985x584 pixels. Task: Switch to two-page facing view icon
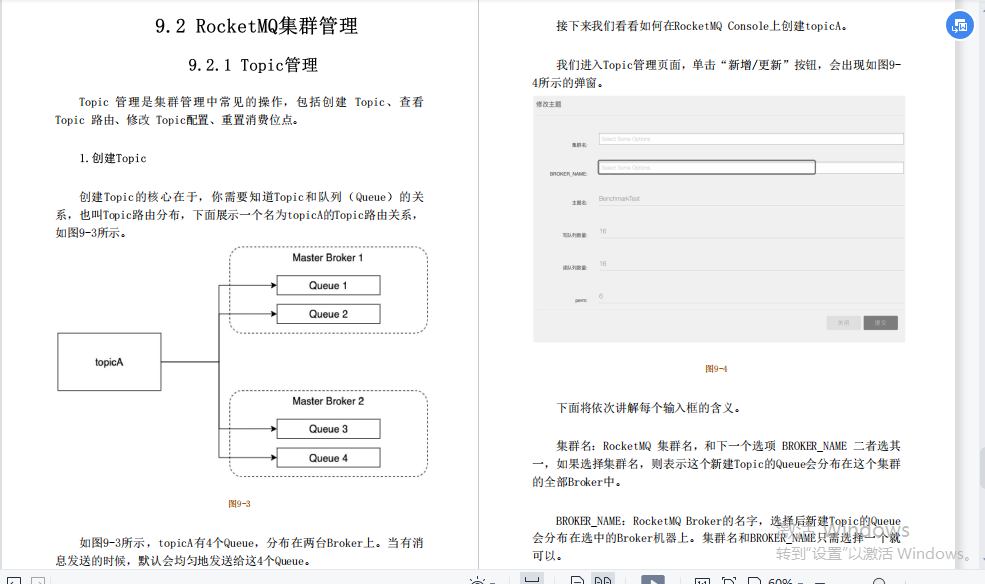coord(602,578)
